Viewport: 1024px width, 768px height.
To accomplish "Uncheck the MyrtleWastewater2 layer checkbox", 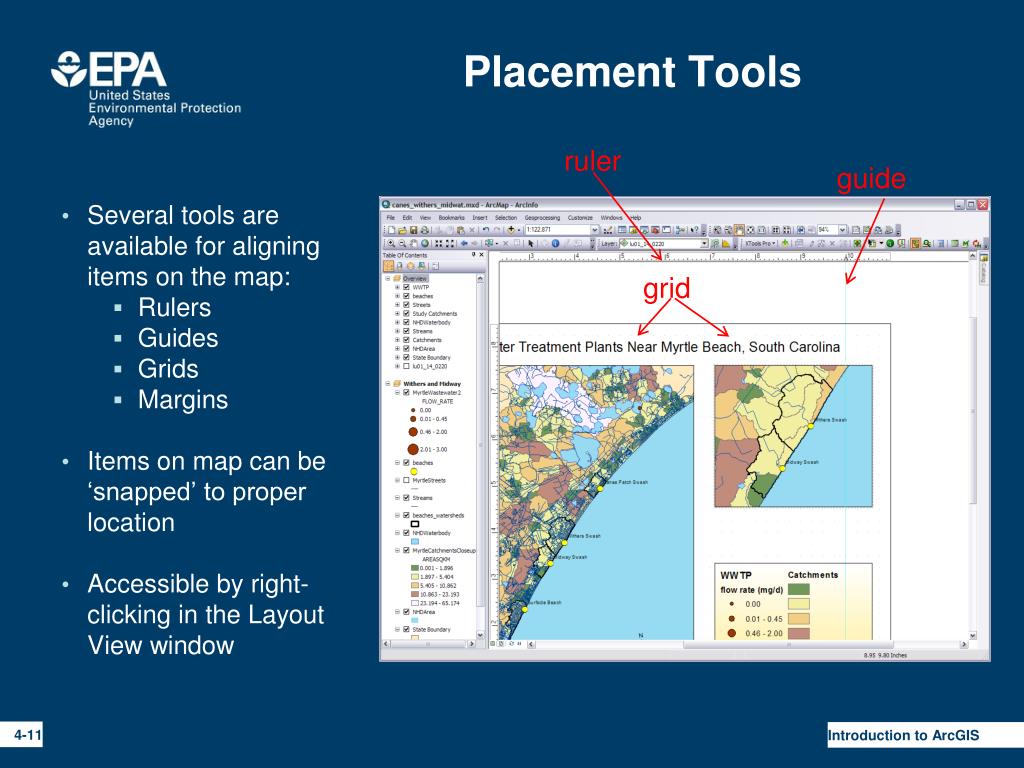I will [406, 392].
